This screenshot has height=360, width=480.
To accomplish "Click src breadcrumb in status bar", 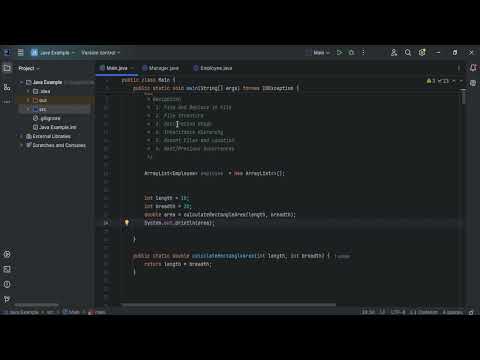I will (50, 312).
